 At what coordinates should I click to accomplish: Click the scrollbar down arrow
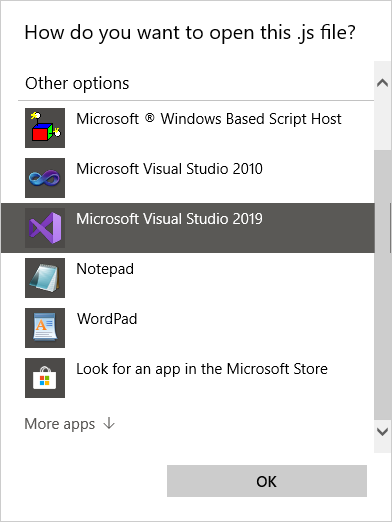point(382,432)
